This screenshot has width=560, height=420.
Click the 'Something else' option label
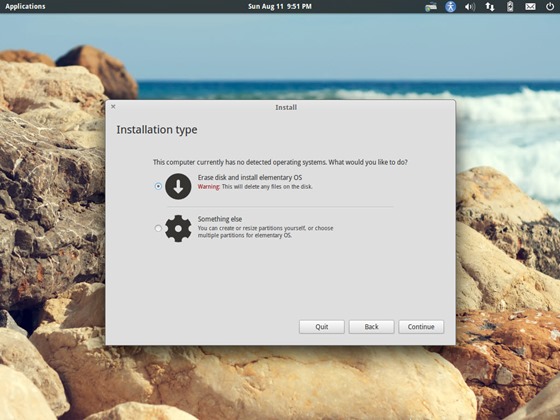(x=220, y=219)
